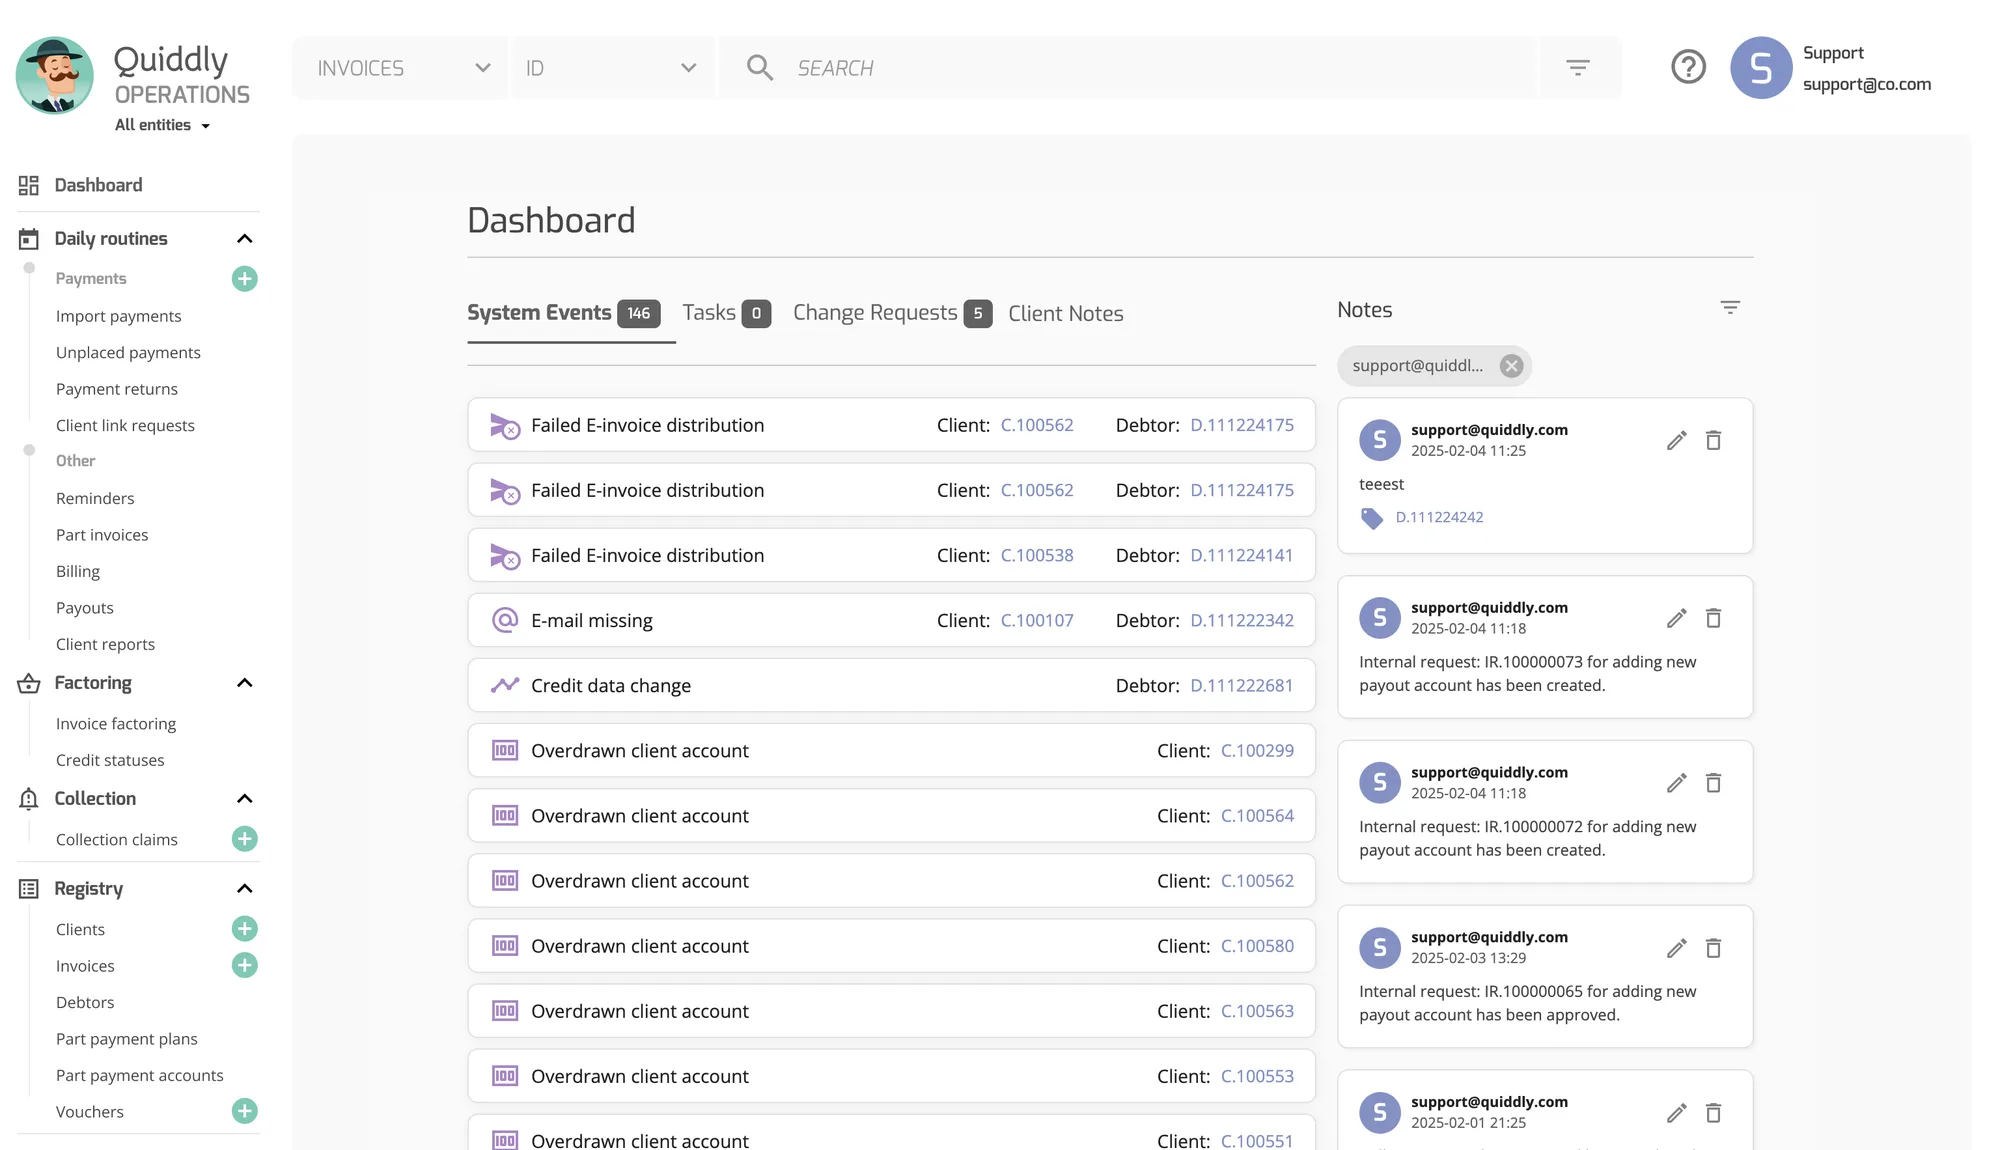Screen dimensions: 2000x1150
Task: Delete the 'teeest' note
Action: (x=1713, y=440)
